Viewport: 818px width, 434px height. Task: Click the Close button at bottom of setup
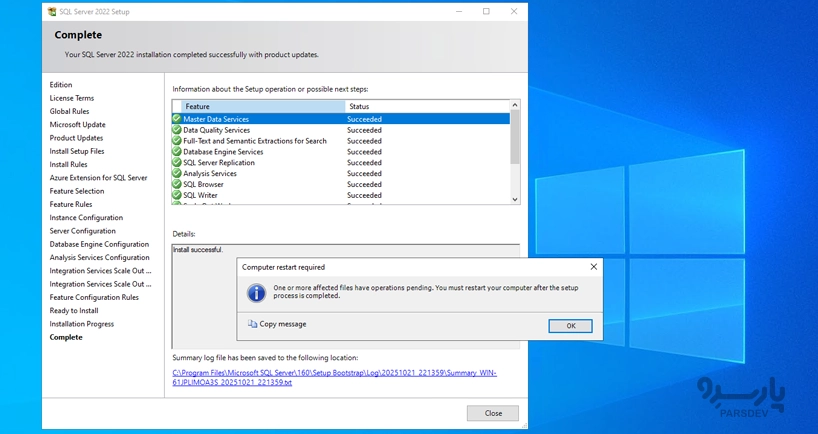point(492,413)
